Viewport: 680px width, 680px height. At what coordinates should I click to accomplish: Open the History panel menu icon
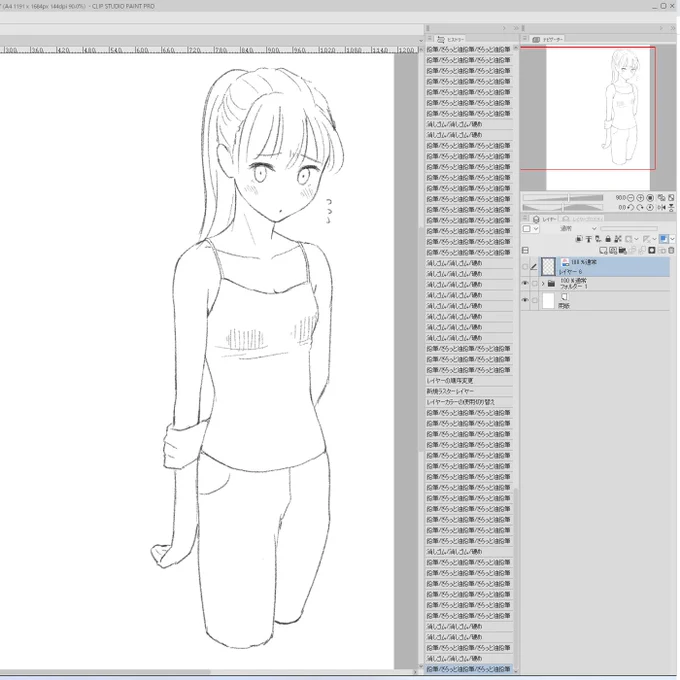click(430, 39)
